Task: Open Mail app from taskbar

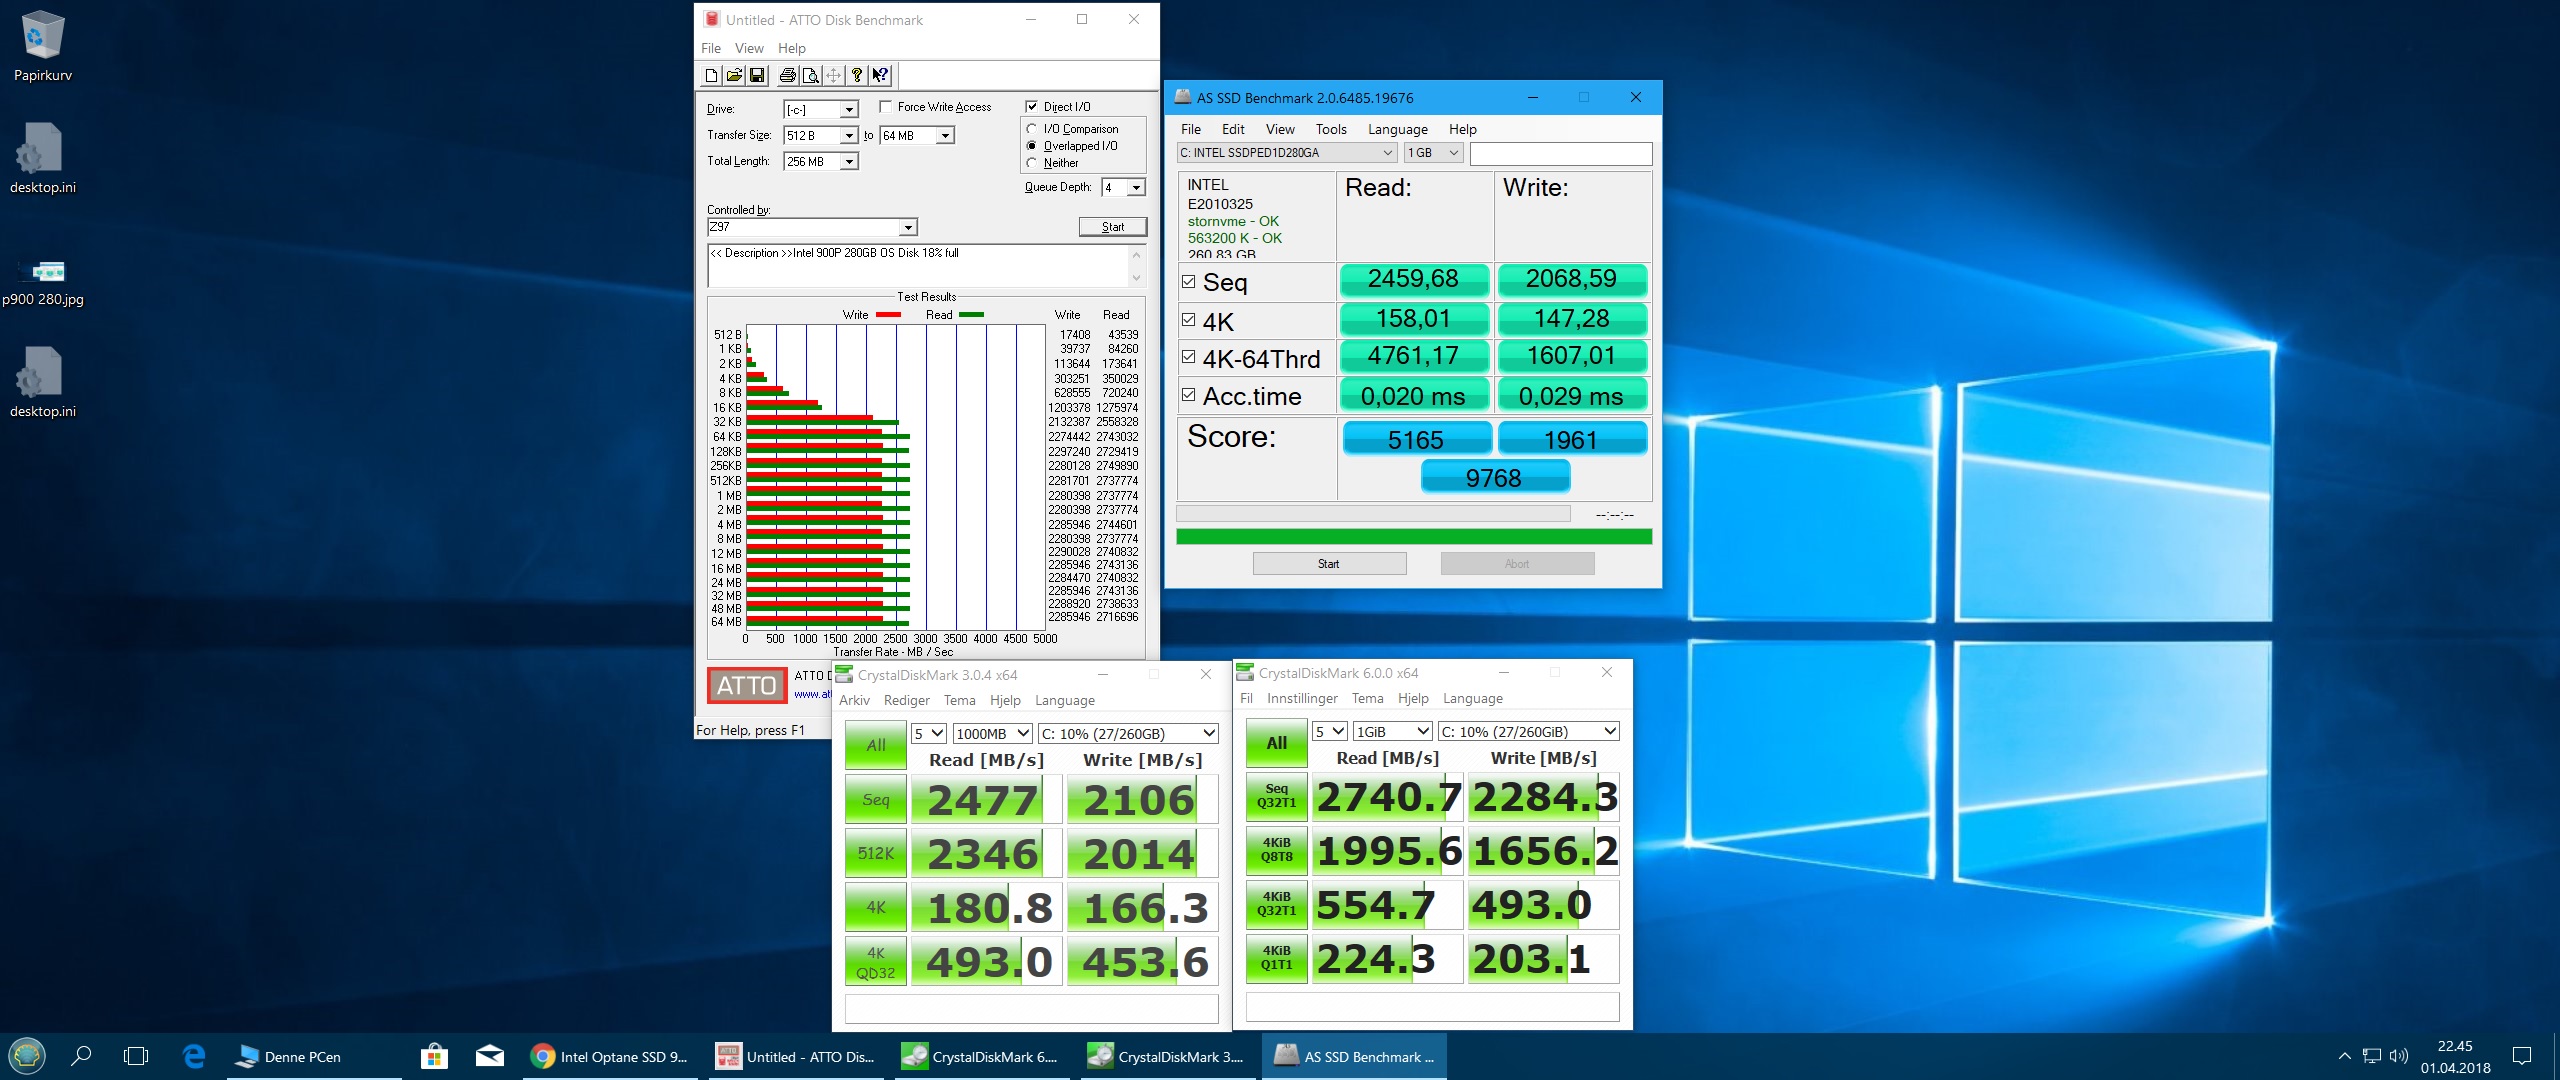Action: click(x=490, y=1056)
